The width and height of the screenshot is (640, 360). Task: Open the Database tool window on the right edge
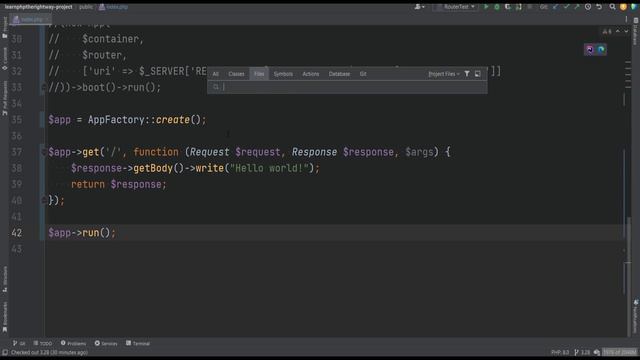click(636, 31)
